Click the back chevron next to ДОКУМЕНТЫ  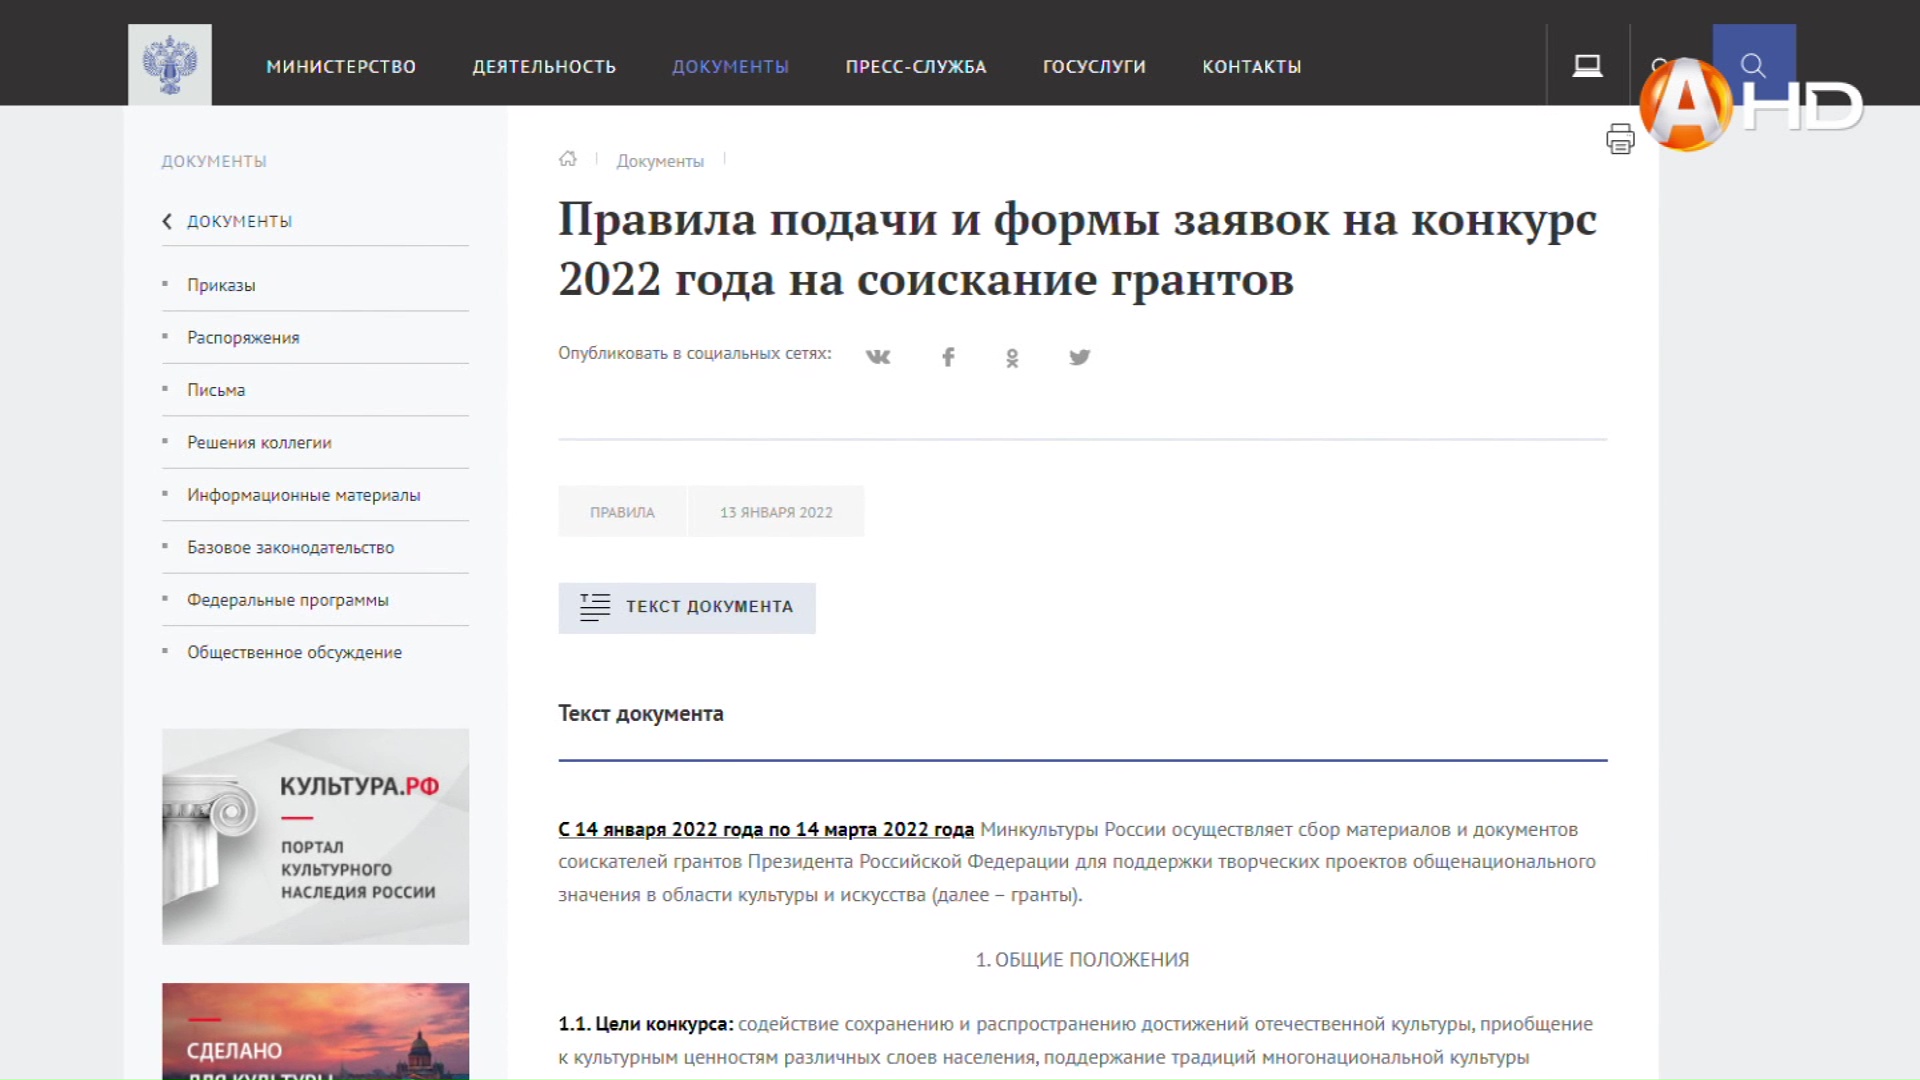pos(167,221)
